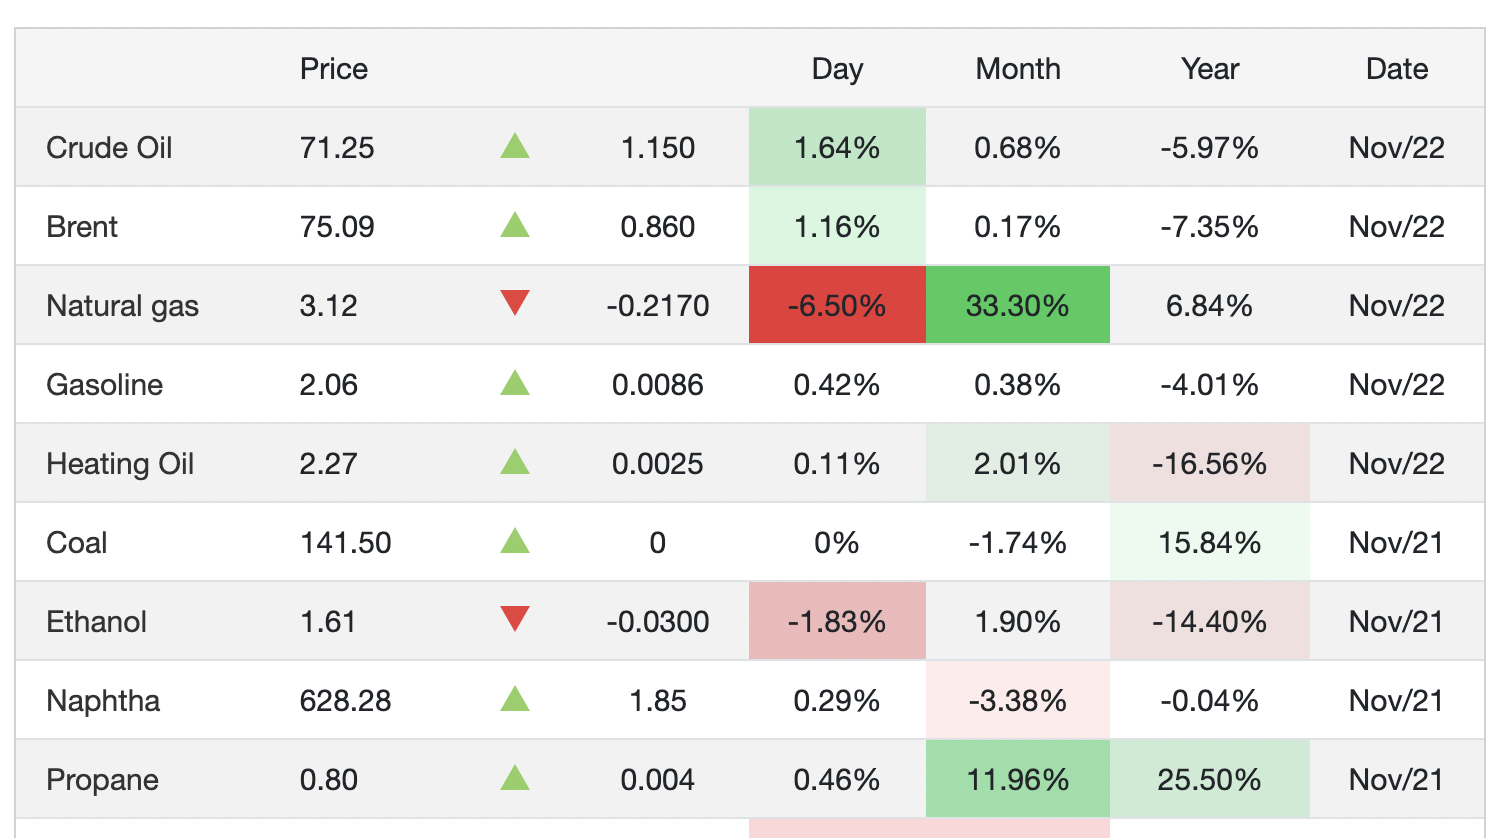Click the green up arrow for Gasoline

(515, 383)
